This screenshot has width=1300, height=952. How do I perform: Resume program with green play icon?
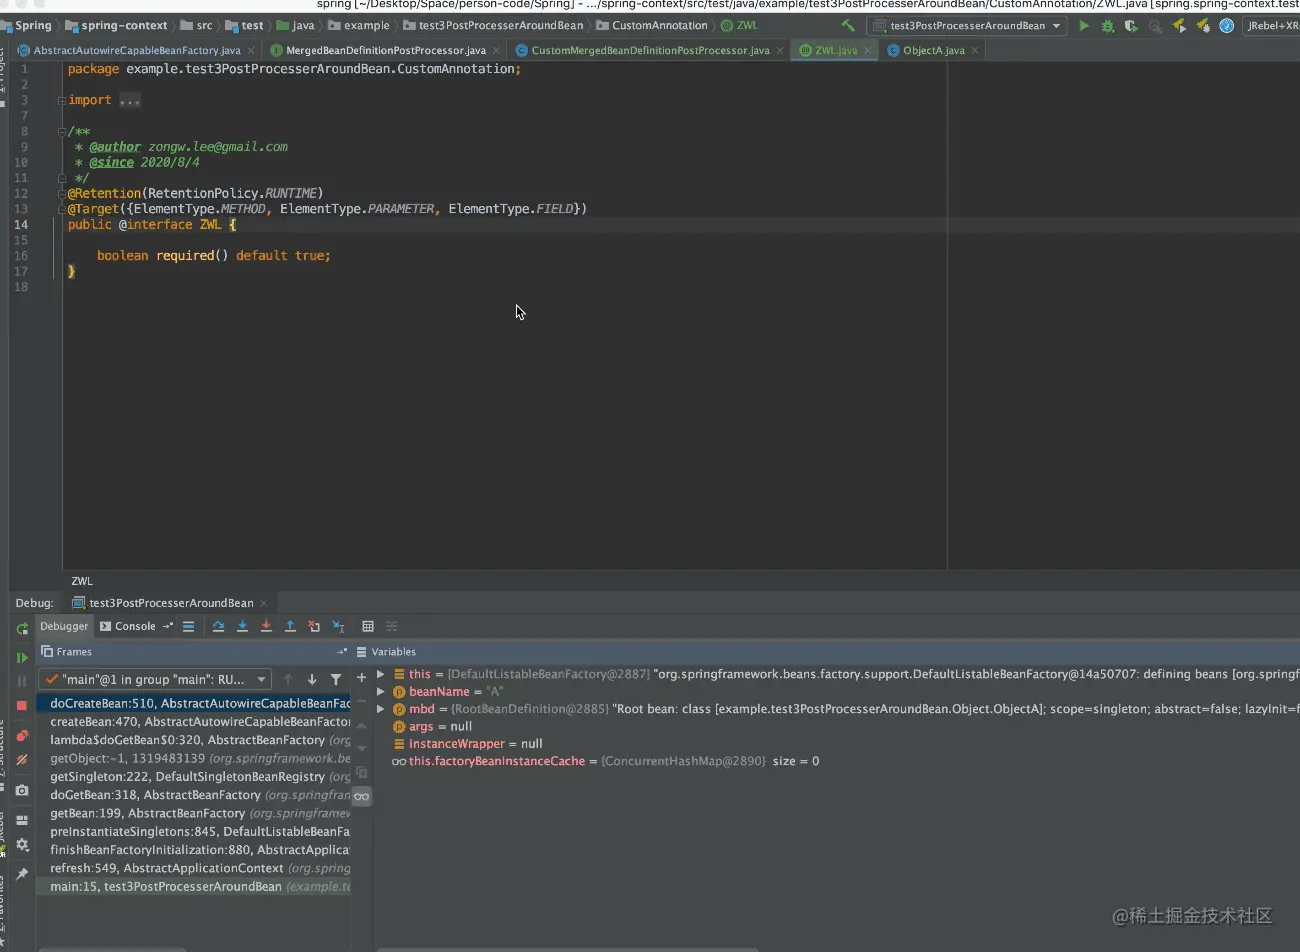click(x=22, y=657)
